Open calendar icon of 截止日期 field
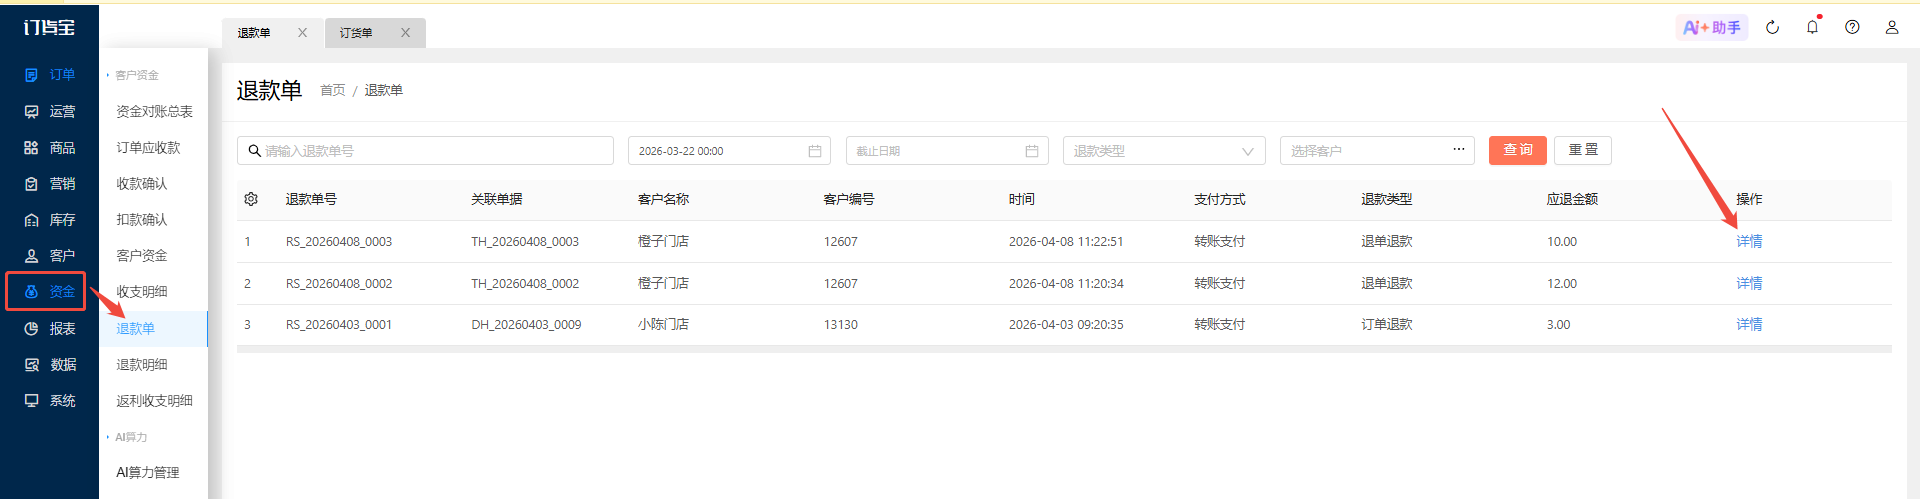Image resolution: width=1920 pixels, height=499 pixels. click(1032, 151)
